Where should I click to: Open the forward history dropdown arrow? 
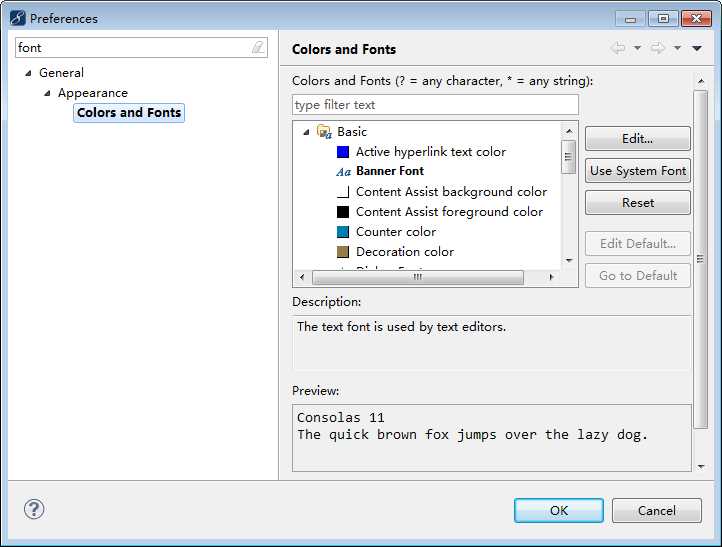(x=677, y=48)
